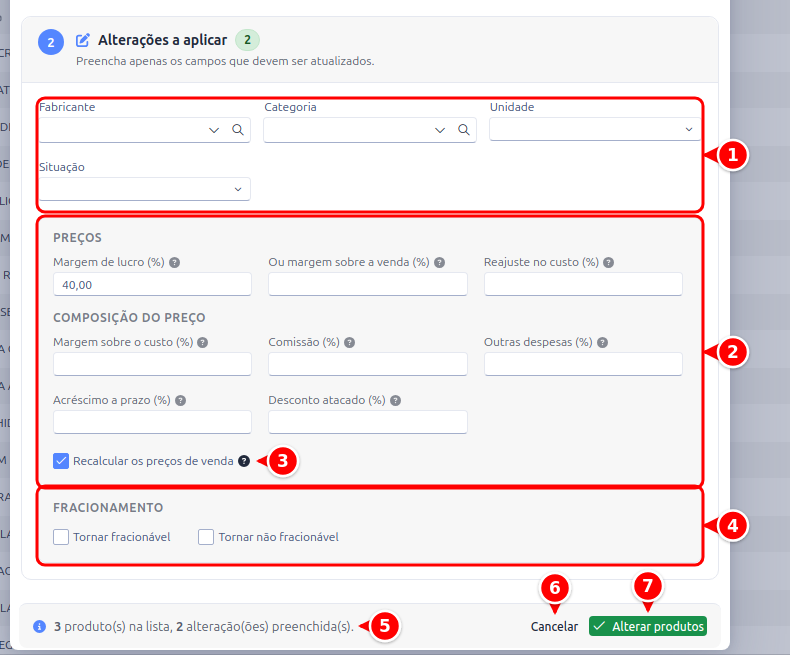Uncheck Recalcular os preços de venda
Viewport: 790px width, 655px height.
[x=61, y=461]
